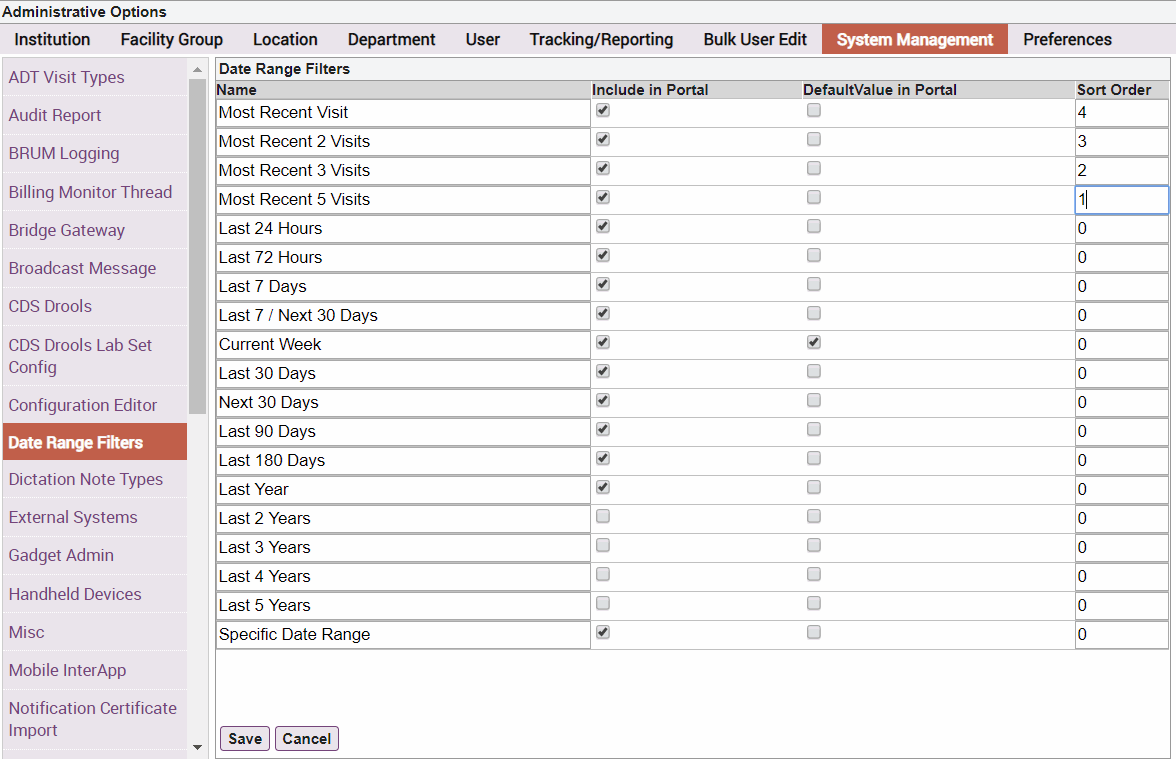This screenshot has height=759, width=1176.
Task: Save the date range filter changes
Action: 244,739
